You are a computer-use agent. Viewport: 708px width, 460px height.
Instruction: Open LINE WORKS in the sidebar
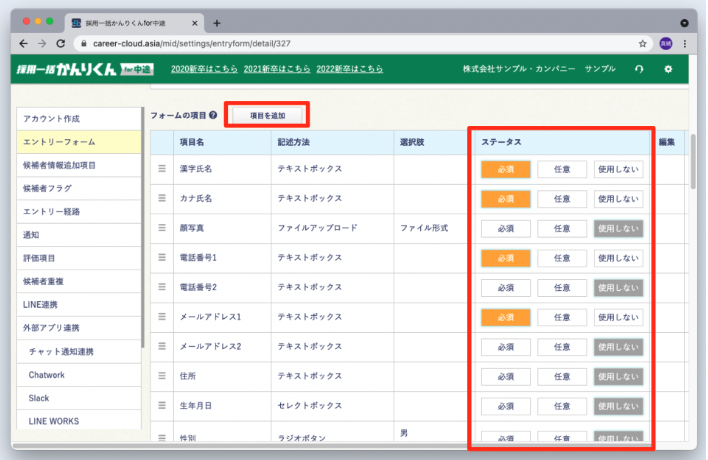[x=79, y=421]
